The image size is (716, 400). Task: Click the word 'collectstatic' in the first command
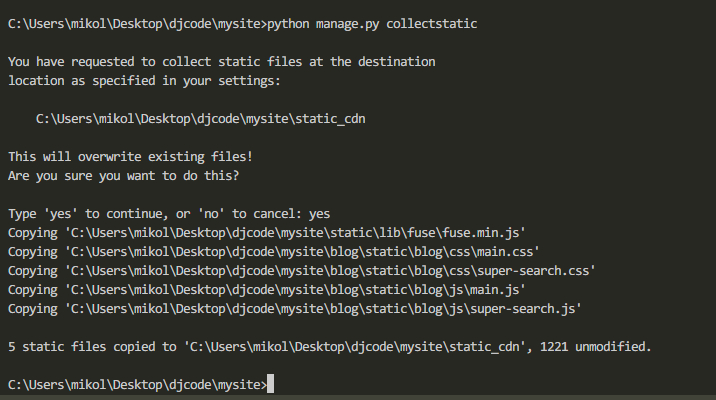432,24
